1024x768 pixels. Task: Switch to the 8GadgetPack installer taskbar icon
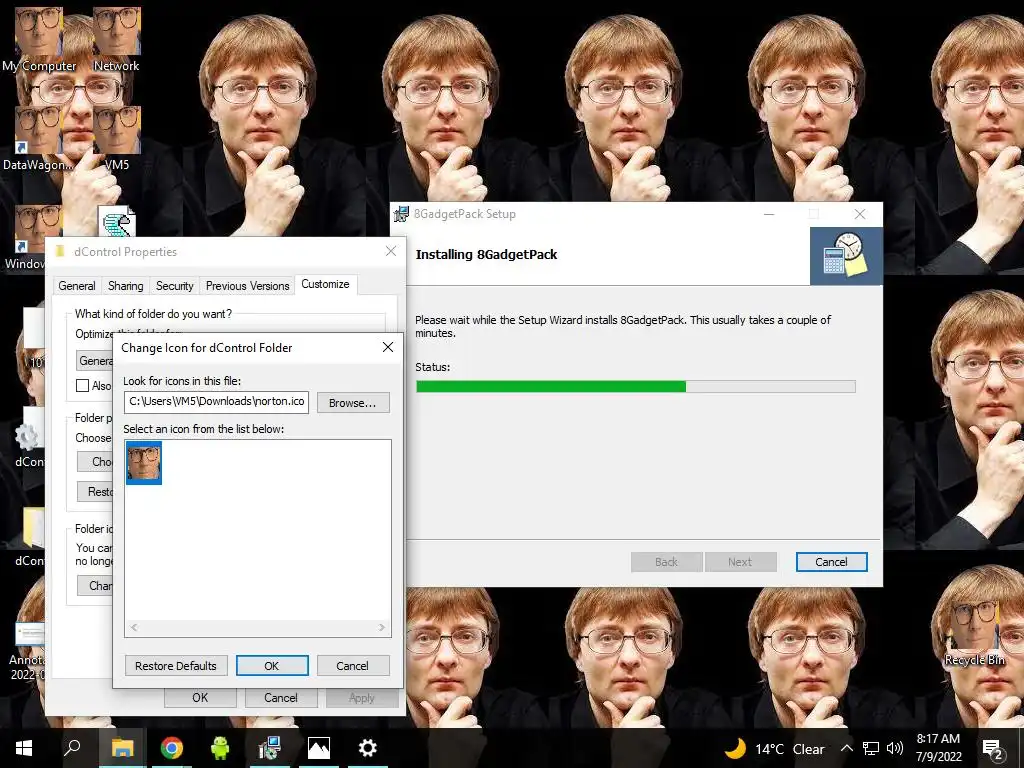click(269, 748)
